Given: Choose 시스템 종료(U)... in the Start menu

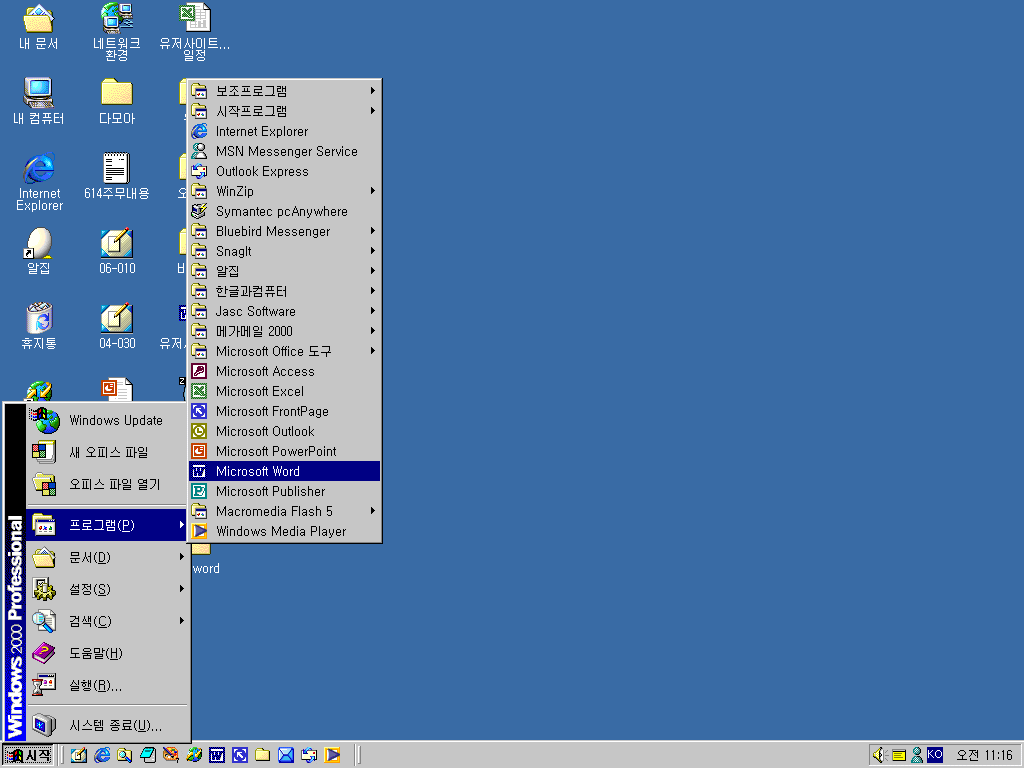Looking at the screenshot, I should tap(108, 725).
